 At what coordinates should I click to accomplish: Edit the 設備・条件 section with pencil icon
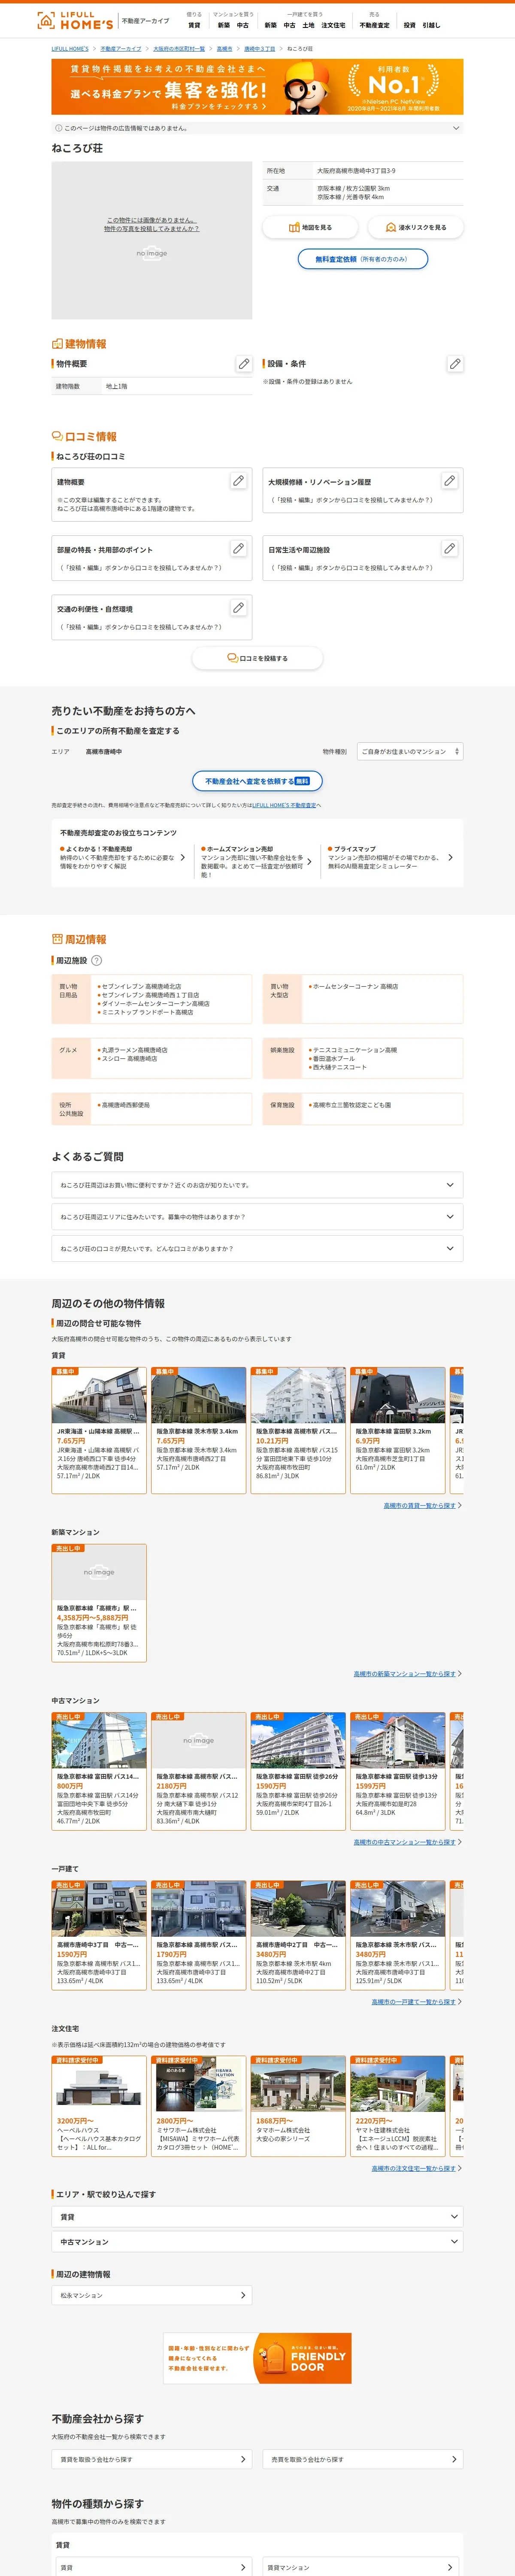tap(455, 364)
